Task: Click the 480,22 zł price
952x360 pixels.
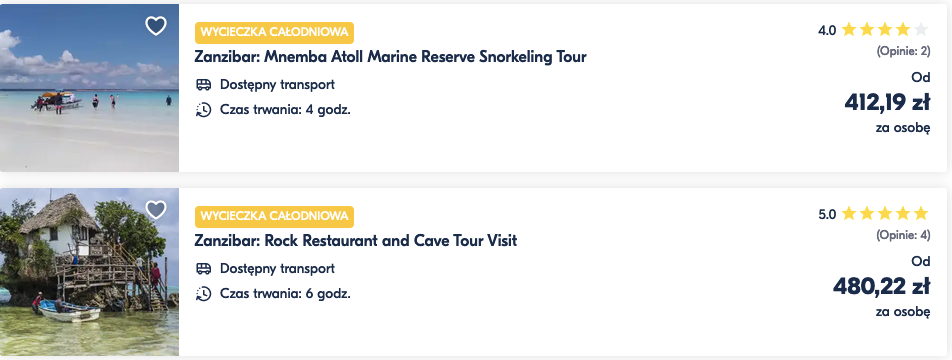Action: (882, 286)
